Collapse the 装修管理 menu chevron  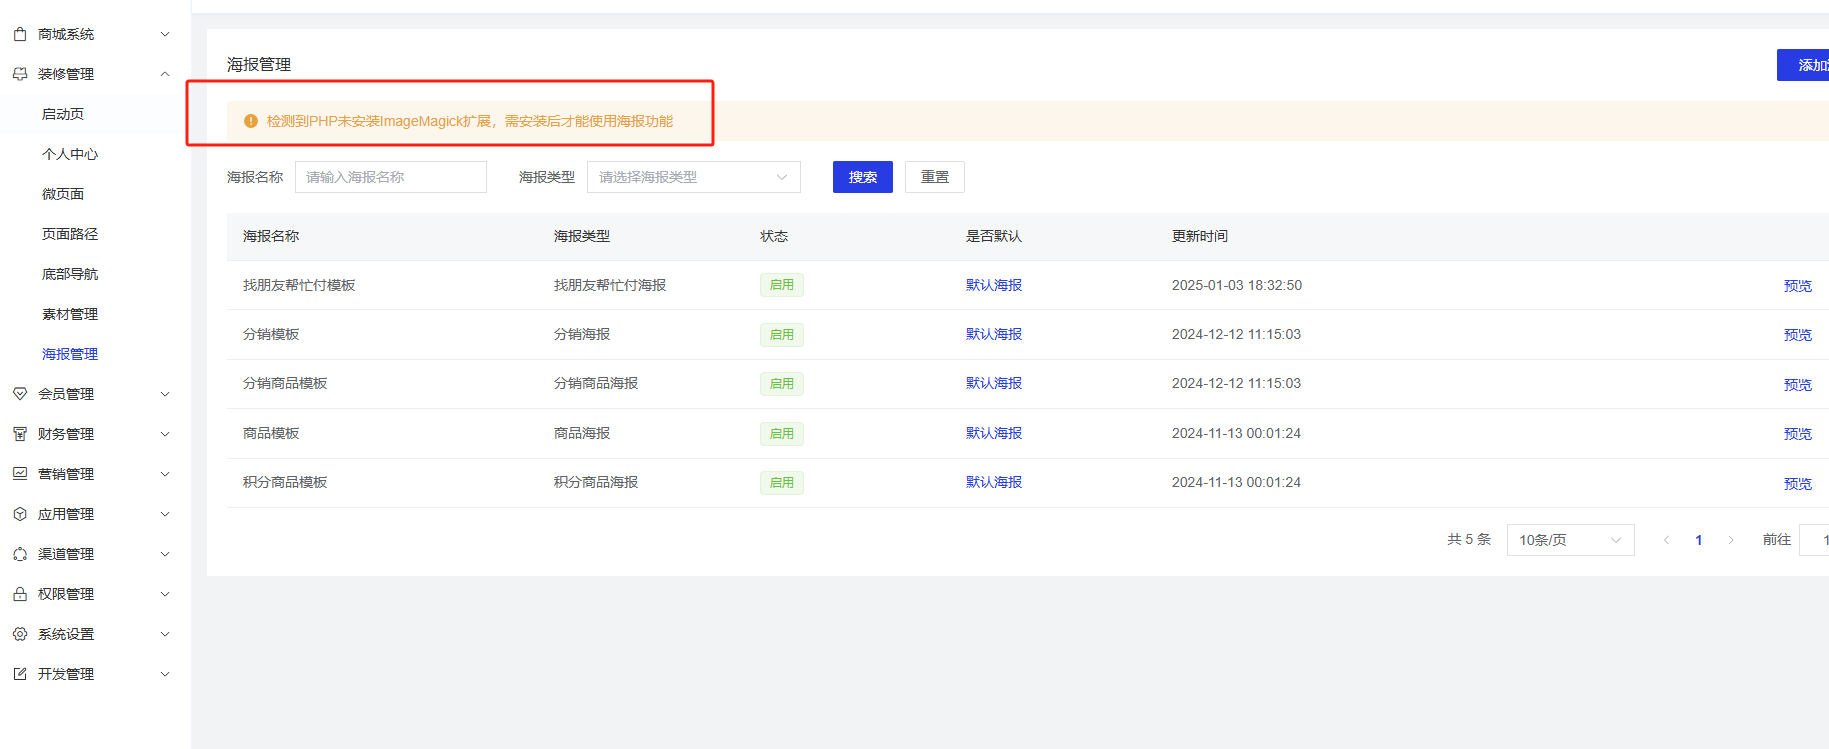(x=165, y=74)
